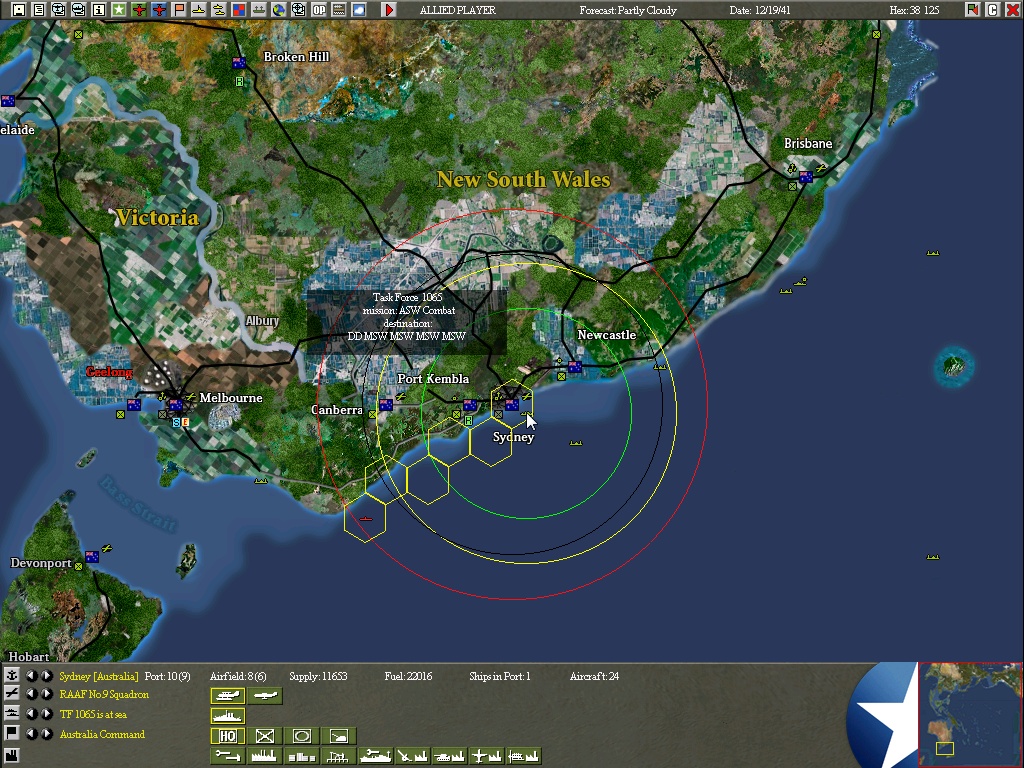The width and height of the screenshot is (1024, 768).
Task: Click the aircraft row icon in bottom panel
Action: pyautogui.click(x=12, y=694)
